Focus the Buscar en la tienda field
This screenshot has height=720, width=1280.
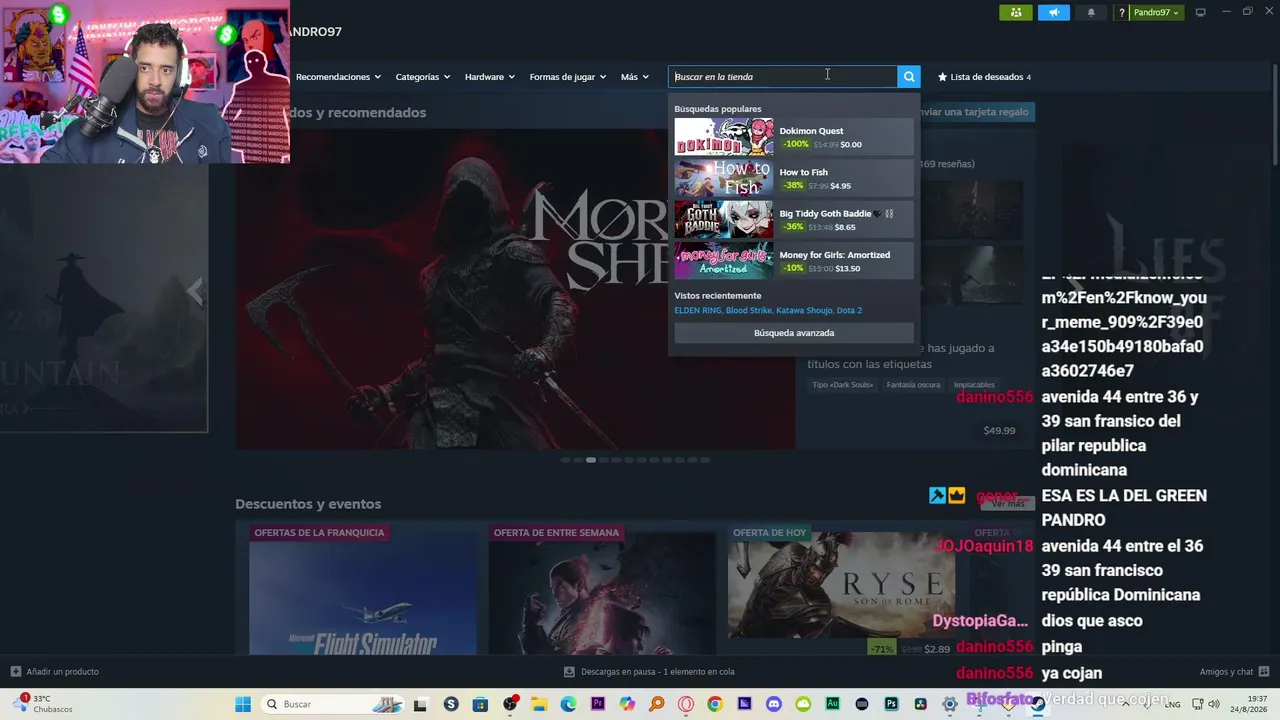coord(783,77)
